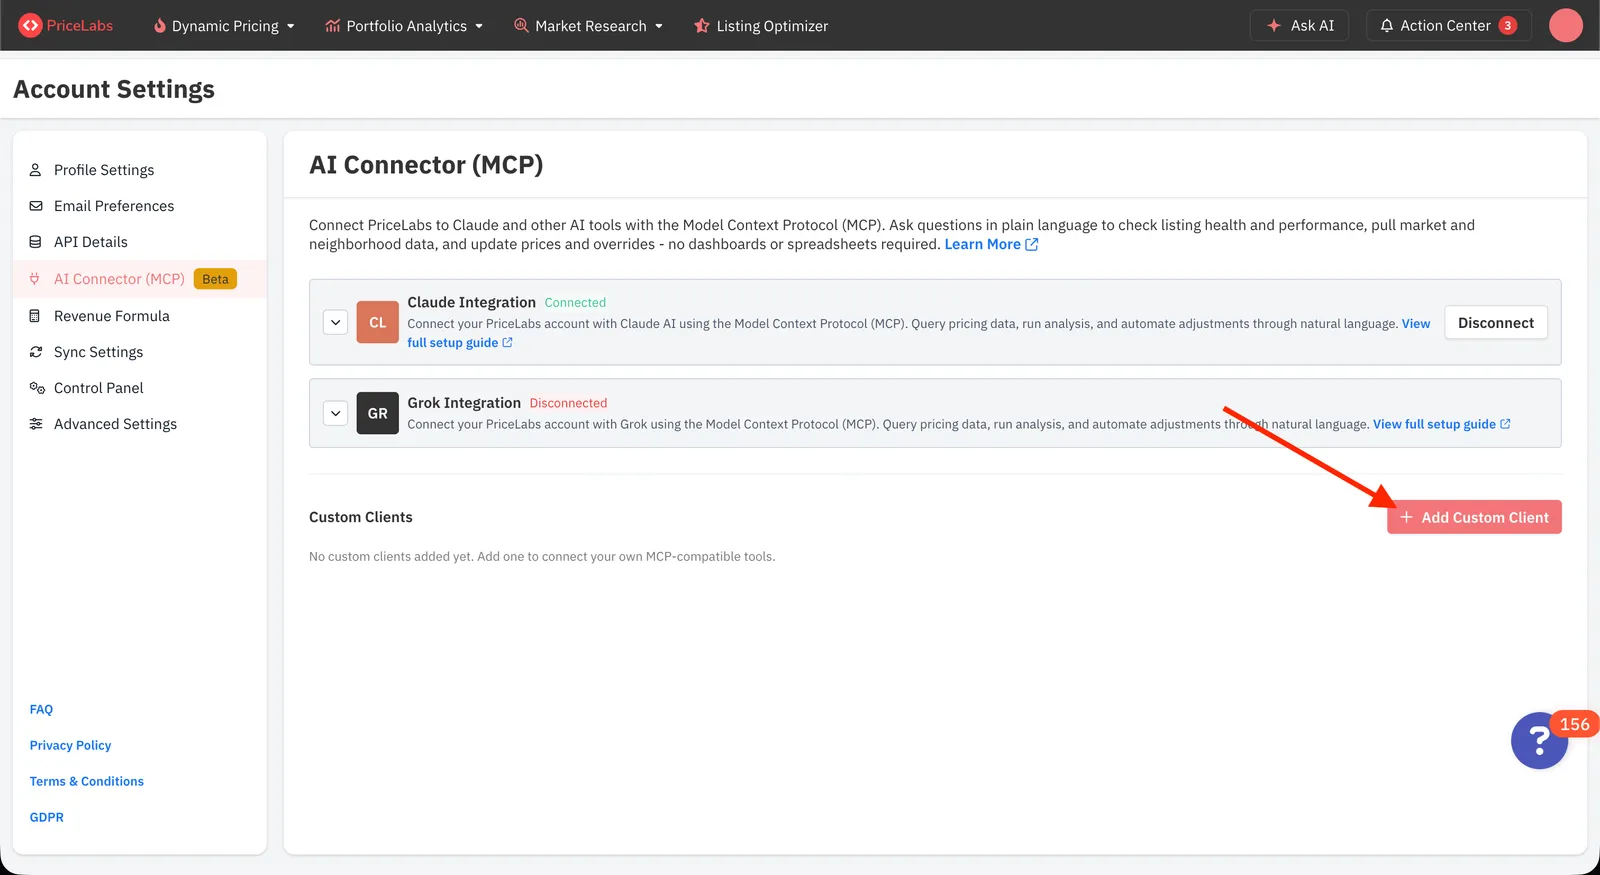
Task: Open the FAQ link
Action: click(x=41, y=709)
